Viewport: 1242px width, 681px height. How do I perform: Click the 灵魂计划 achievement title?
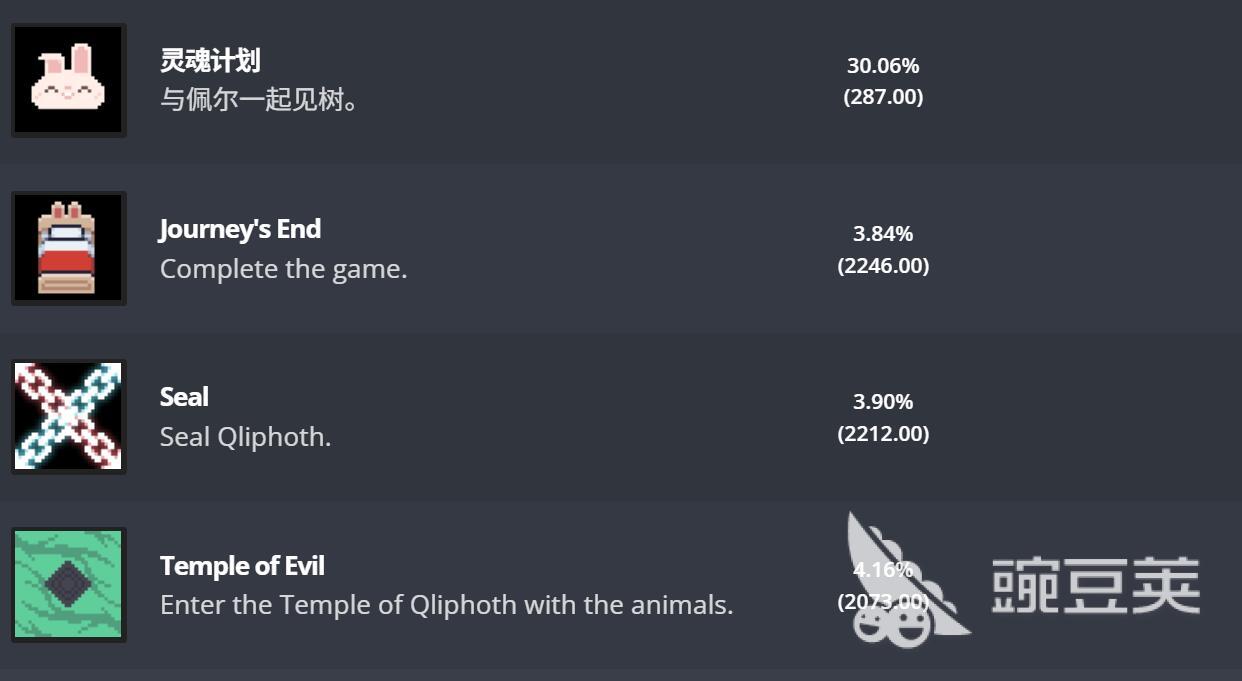pyautogui.click(x=210, y=61)
